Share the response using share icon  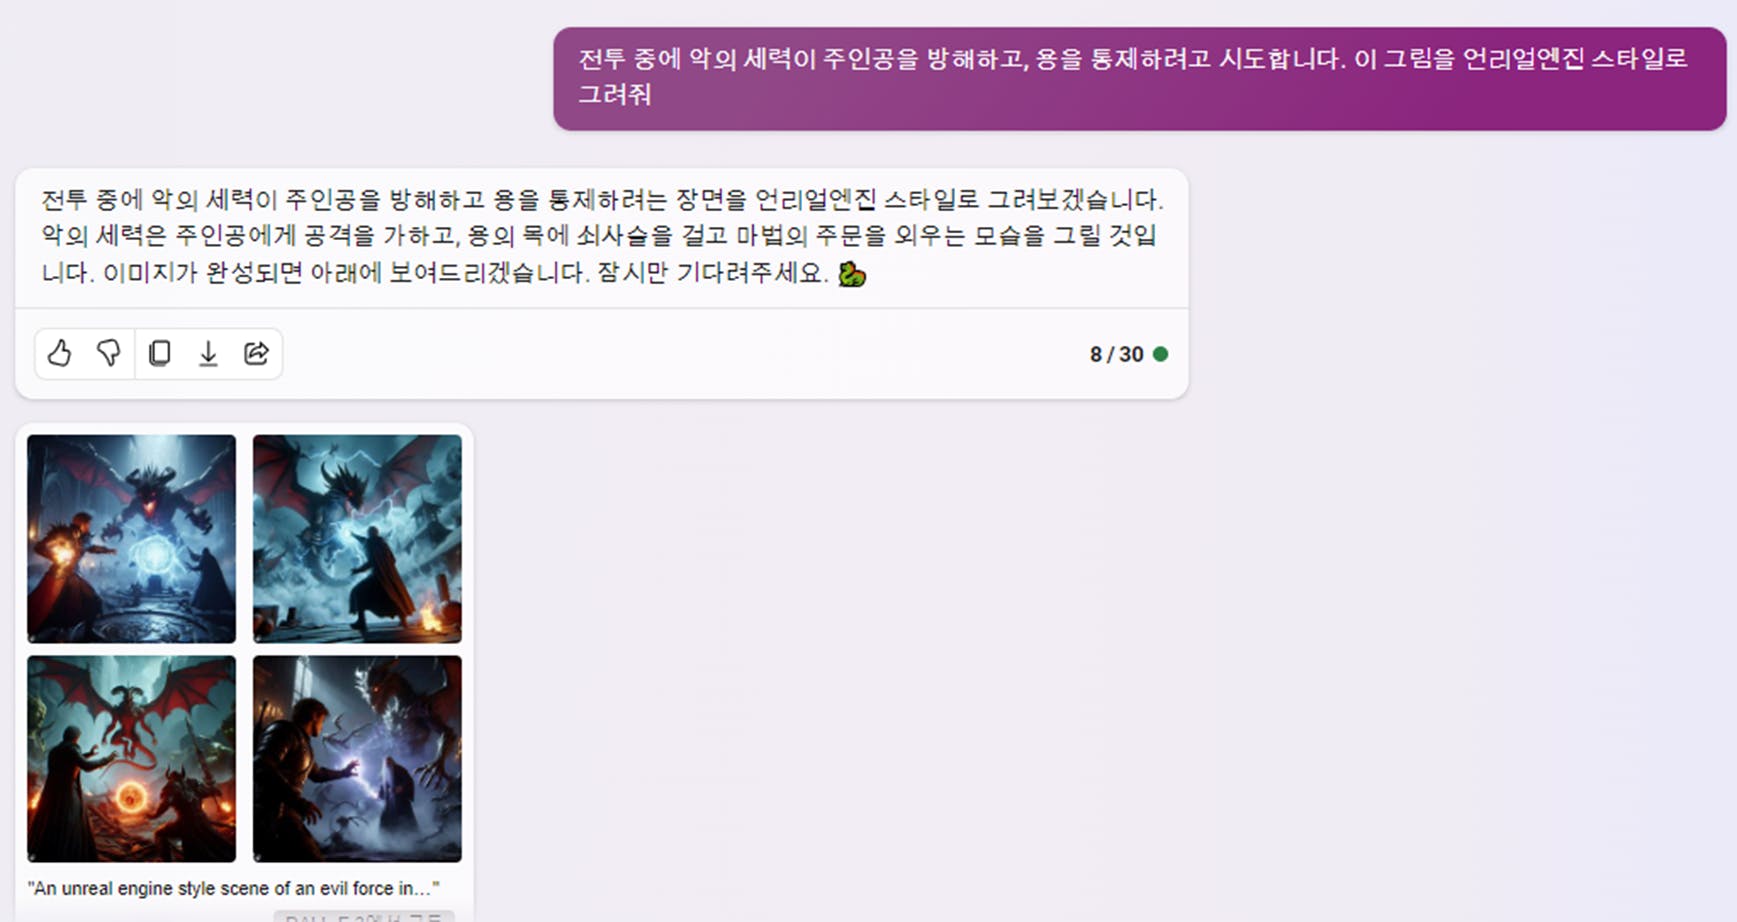pos(257,353)
